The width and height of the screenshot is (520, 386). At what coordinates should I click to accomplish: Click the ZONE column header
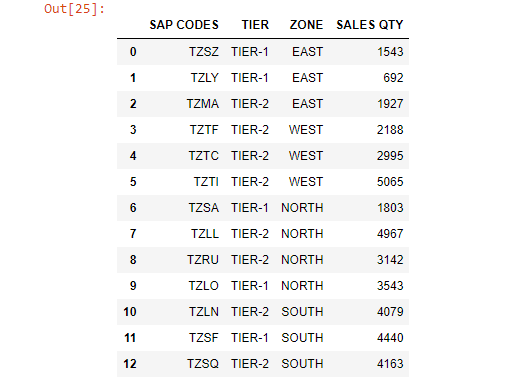click(x=306, y=25)
